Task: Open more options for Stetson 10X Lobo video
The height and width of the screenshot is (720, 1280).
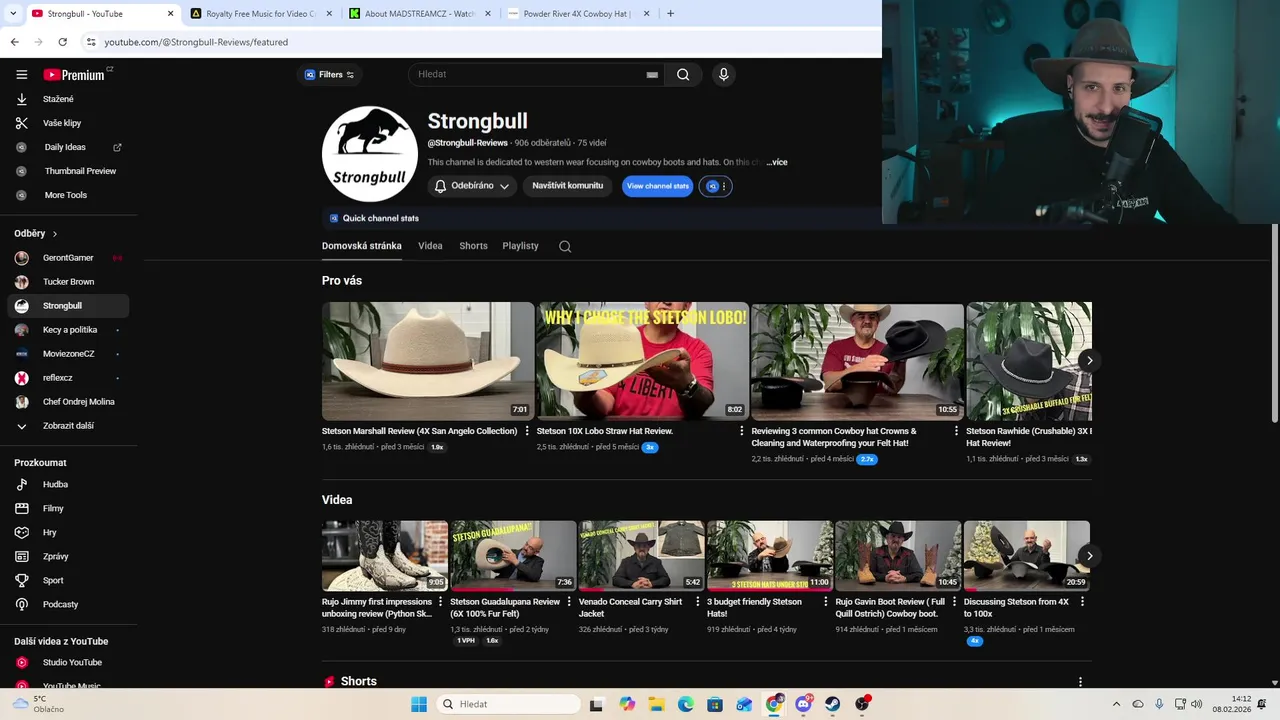Action: point(741,431)
